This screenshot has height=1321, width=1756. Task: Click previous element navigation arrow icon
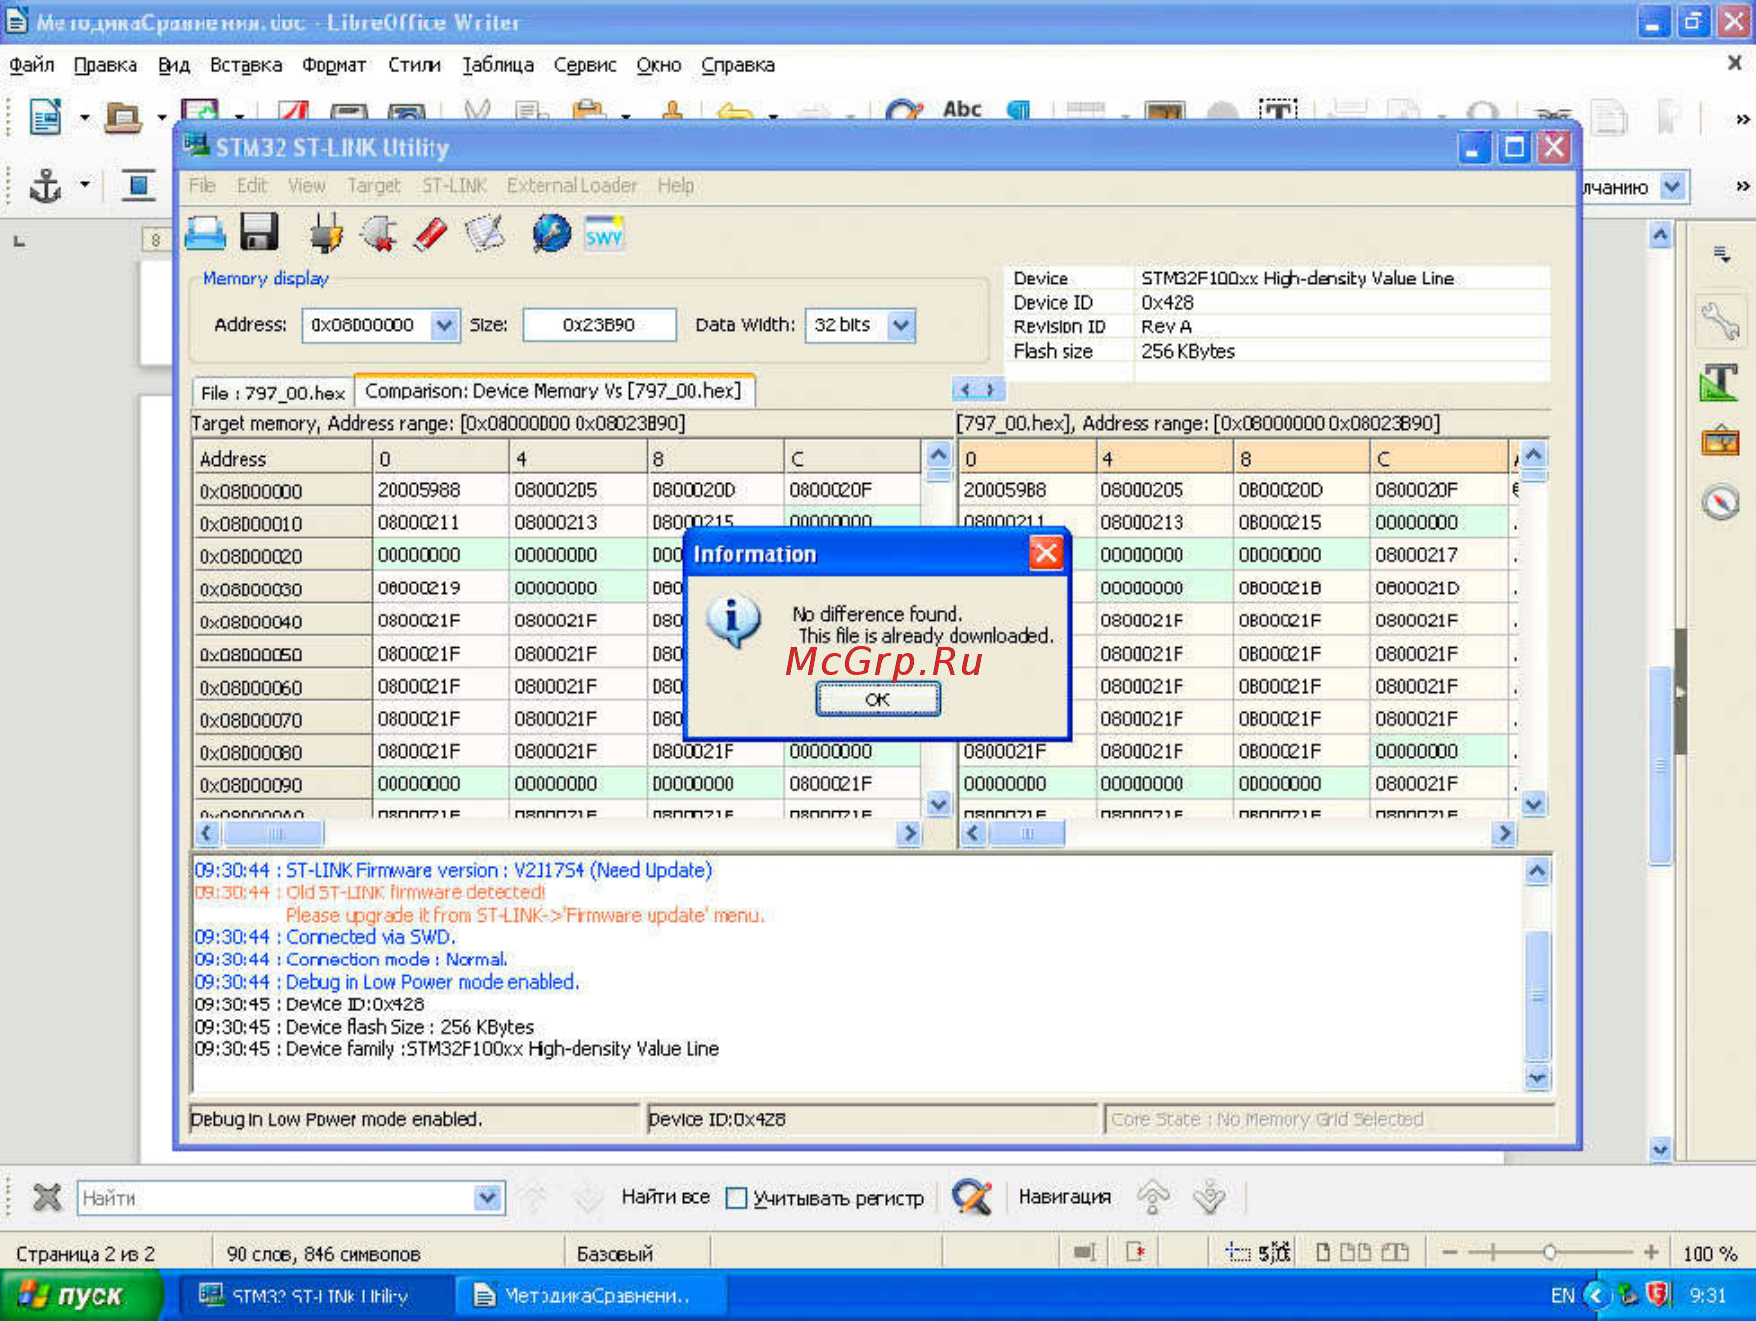pyautogui.click(x=1153, y=1197)
